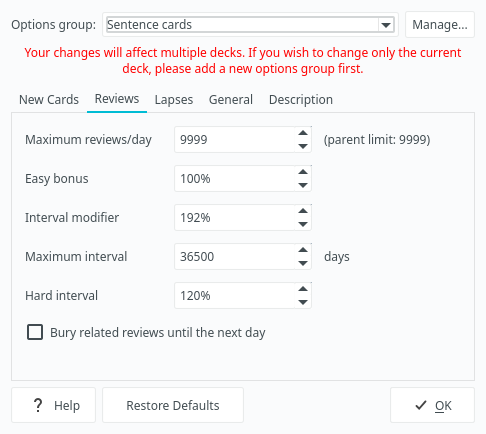
Task: Increase Maximum reviews/day with up arrow
Action: coord(303,133)
